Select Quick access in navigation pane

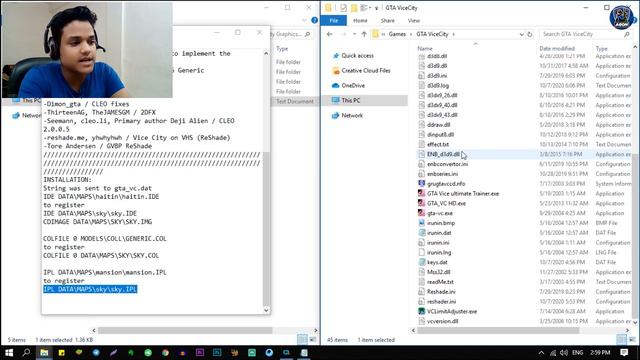point(357,56)
